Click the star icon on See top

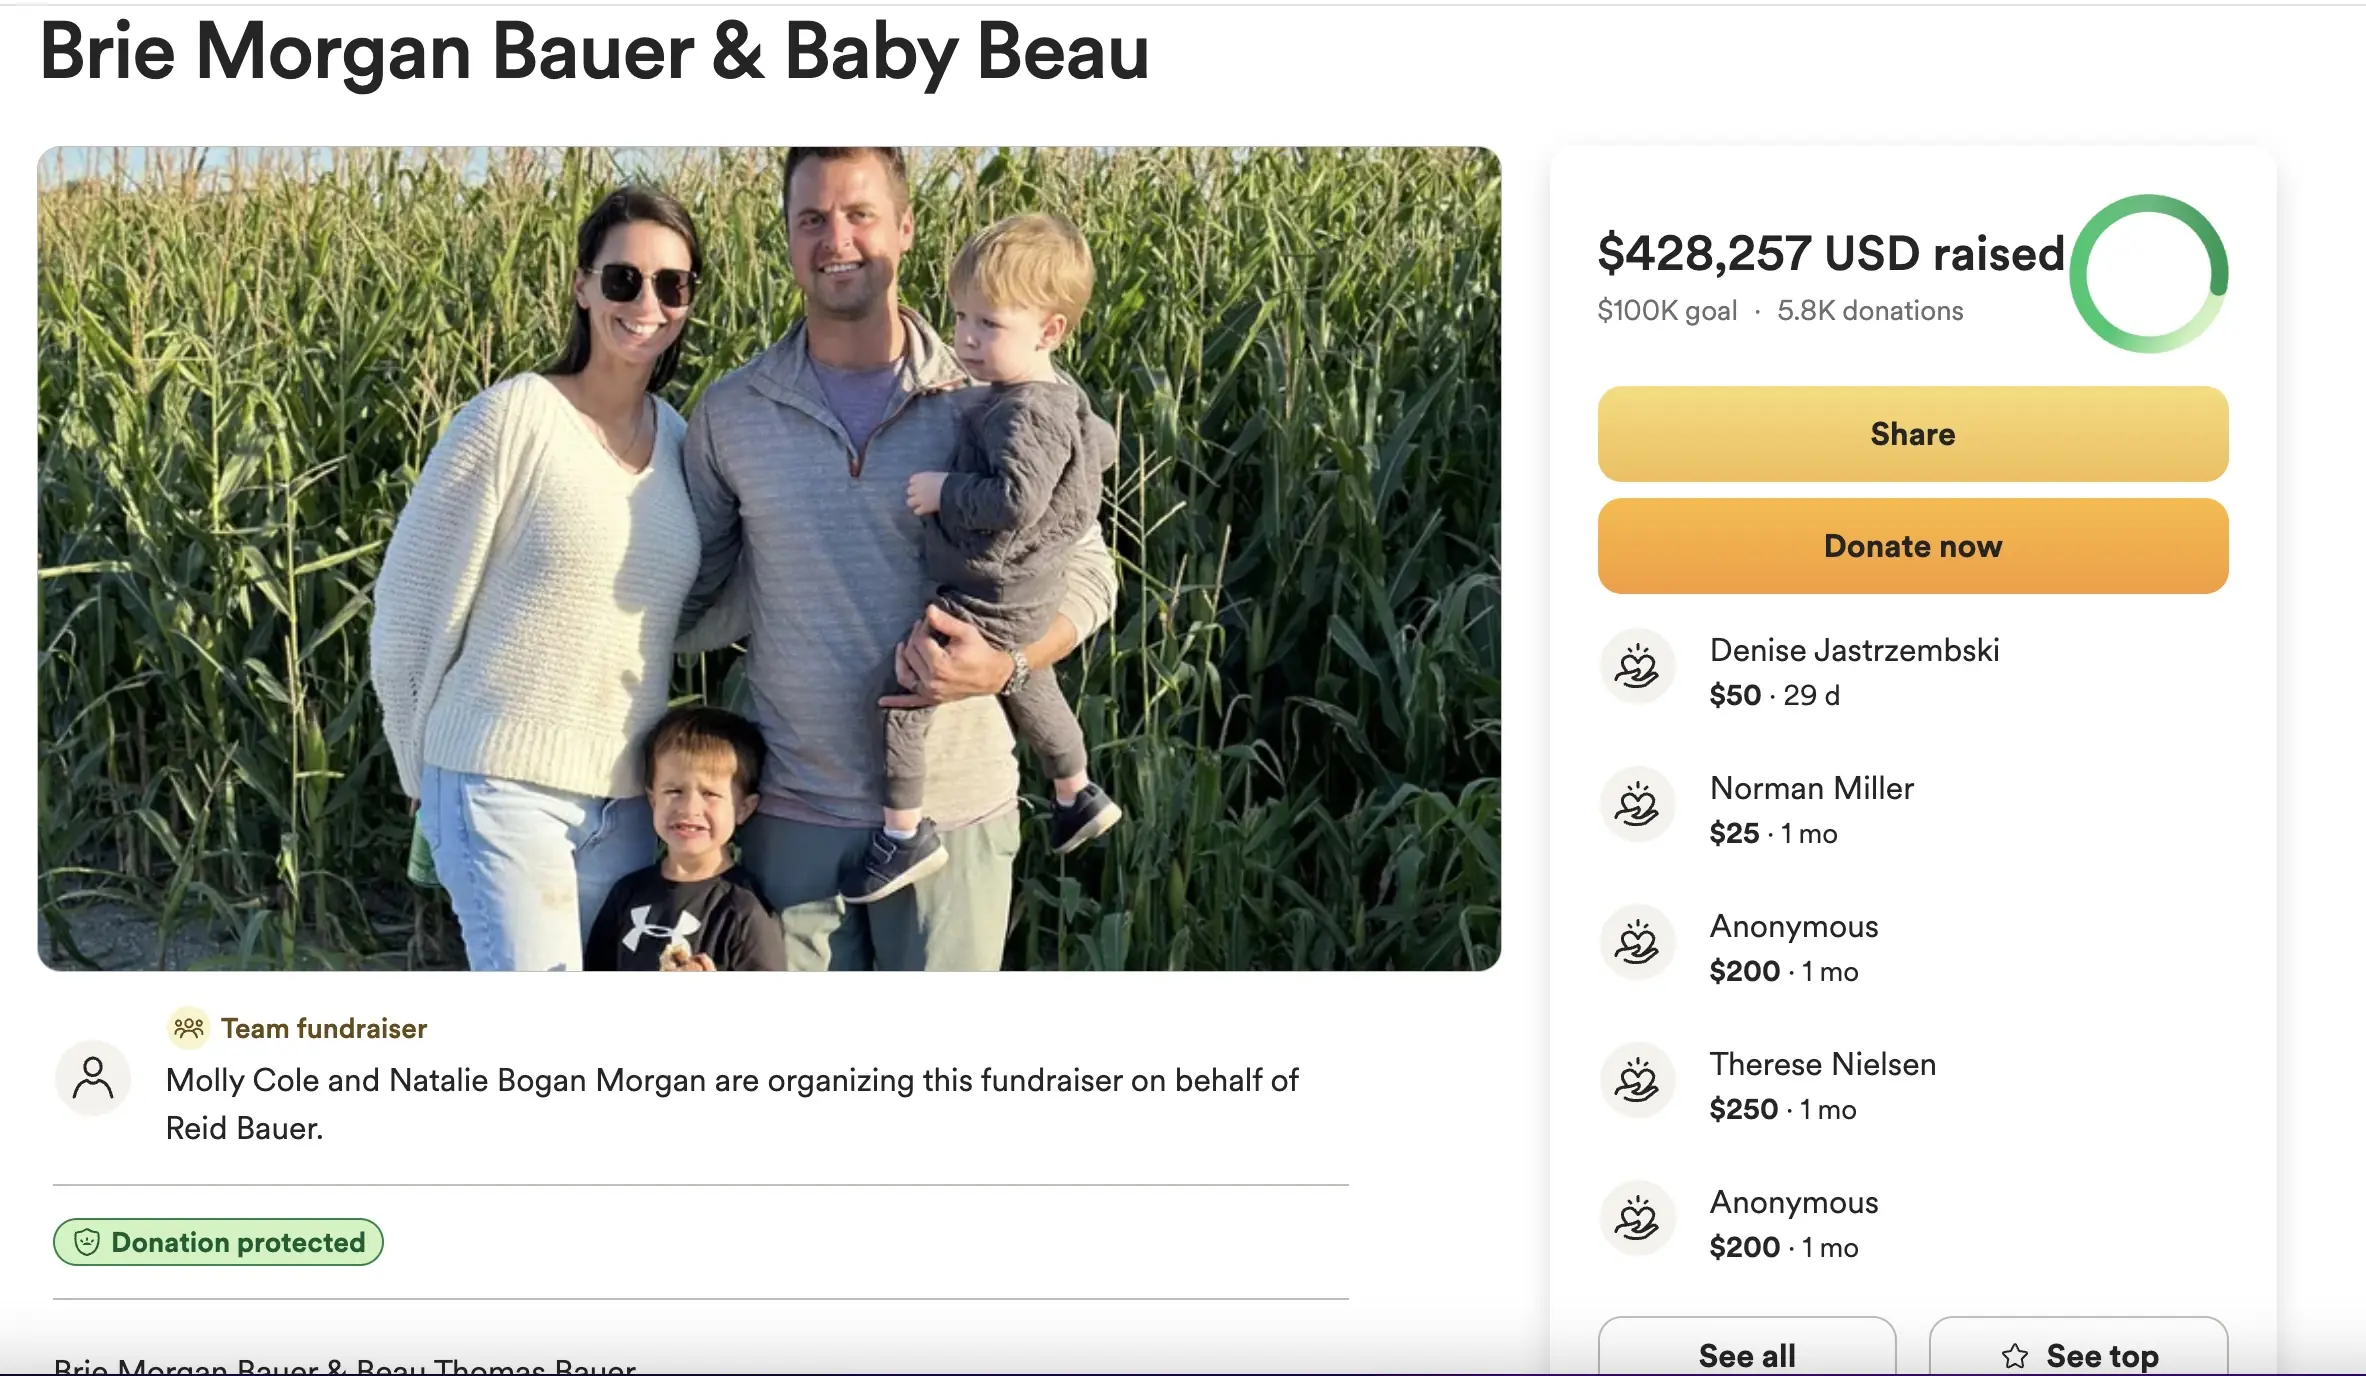[2015, 1355]
